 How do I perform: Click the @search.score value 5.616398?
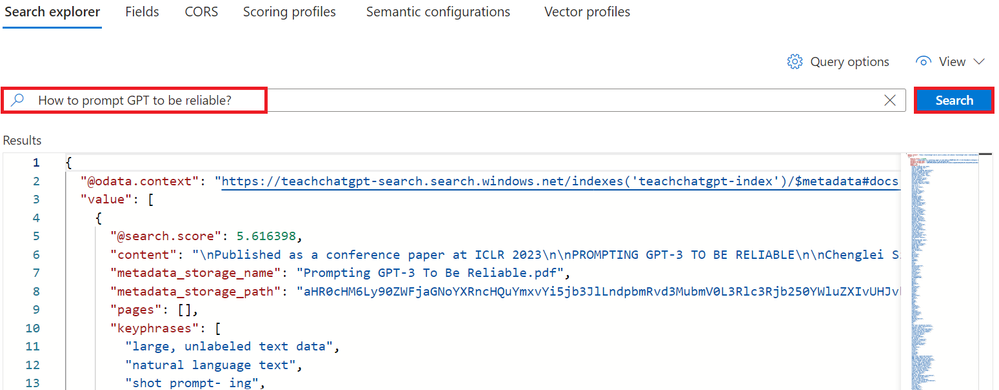coord(266,236)
